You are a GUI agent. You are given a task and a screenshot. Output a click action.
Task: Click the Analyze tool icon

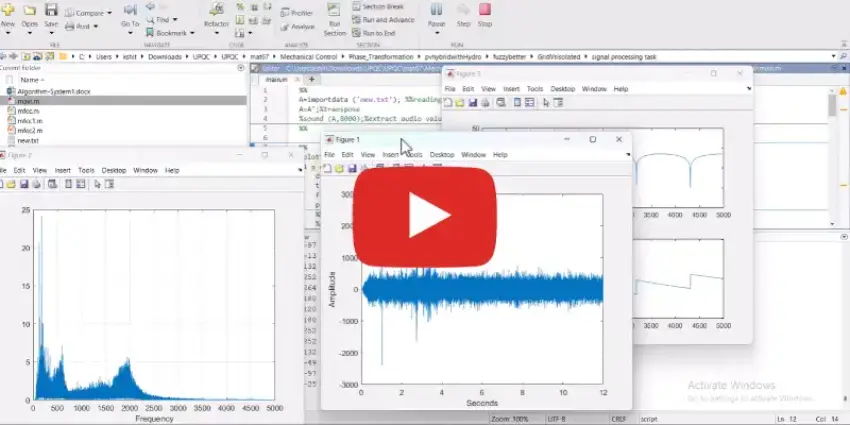tap(297, 26)
